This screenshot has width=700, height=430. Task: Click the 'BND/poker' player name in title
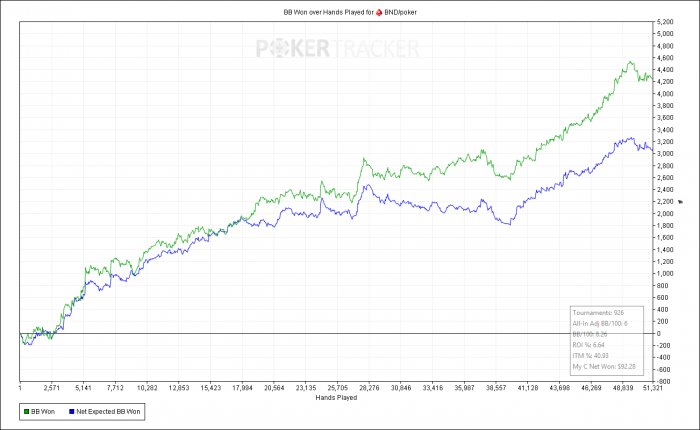400,13
